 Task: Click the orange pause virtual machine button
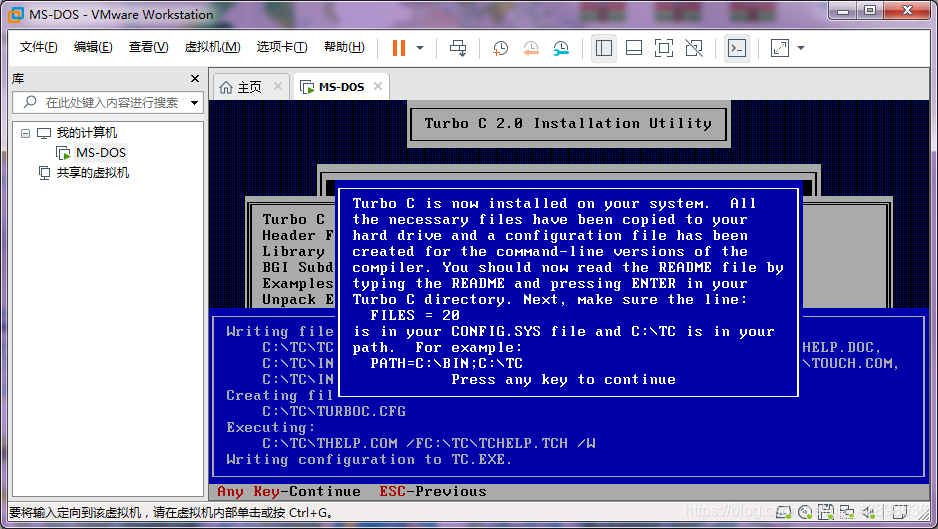coord(398,48)
